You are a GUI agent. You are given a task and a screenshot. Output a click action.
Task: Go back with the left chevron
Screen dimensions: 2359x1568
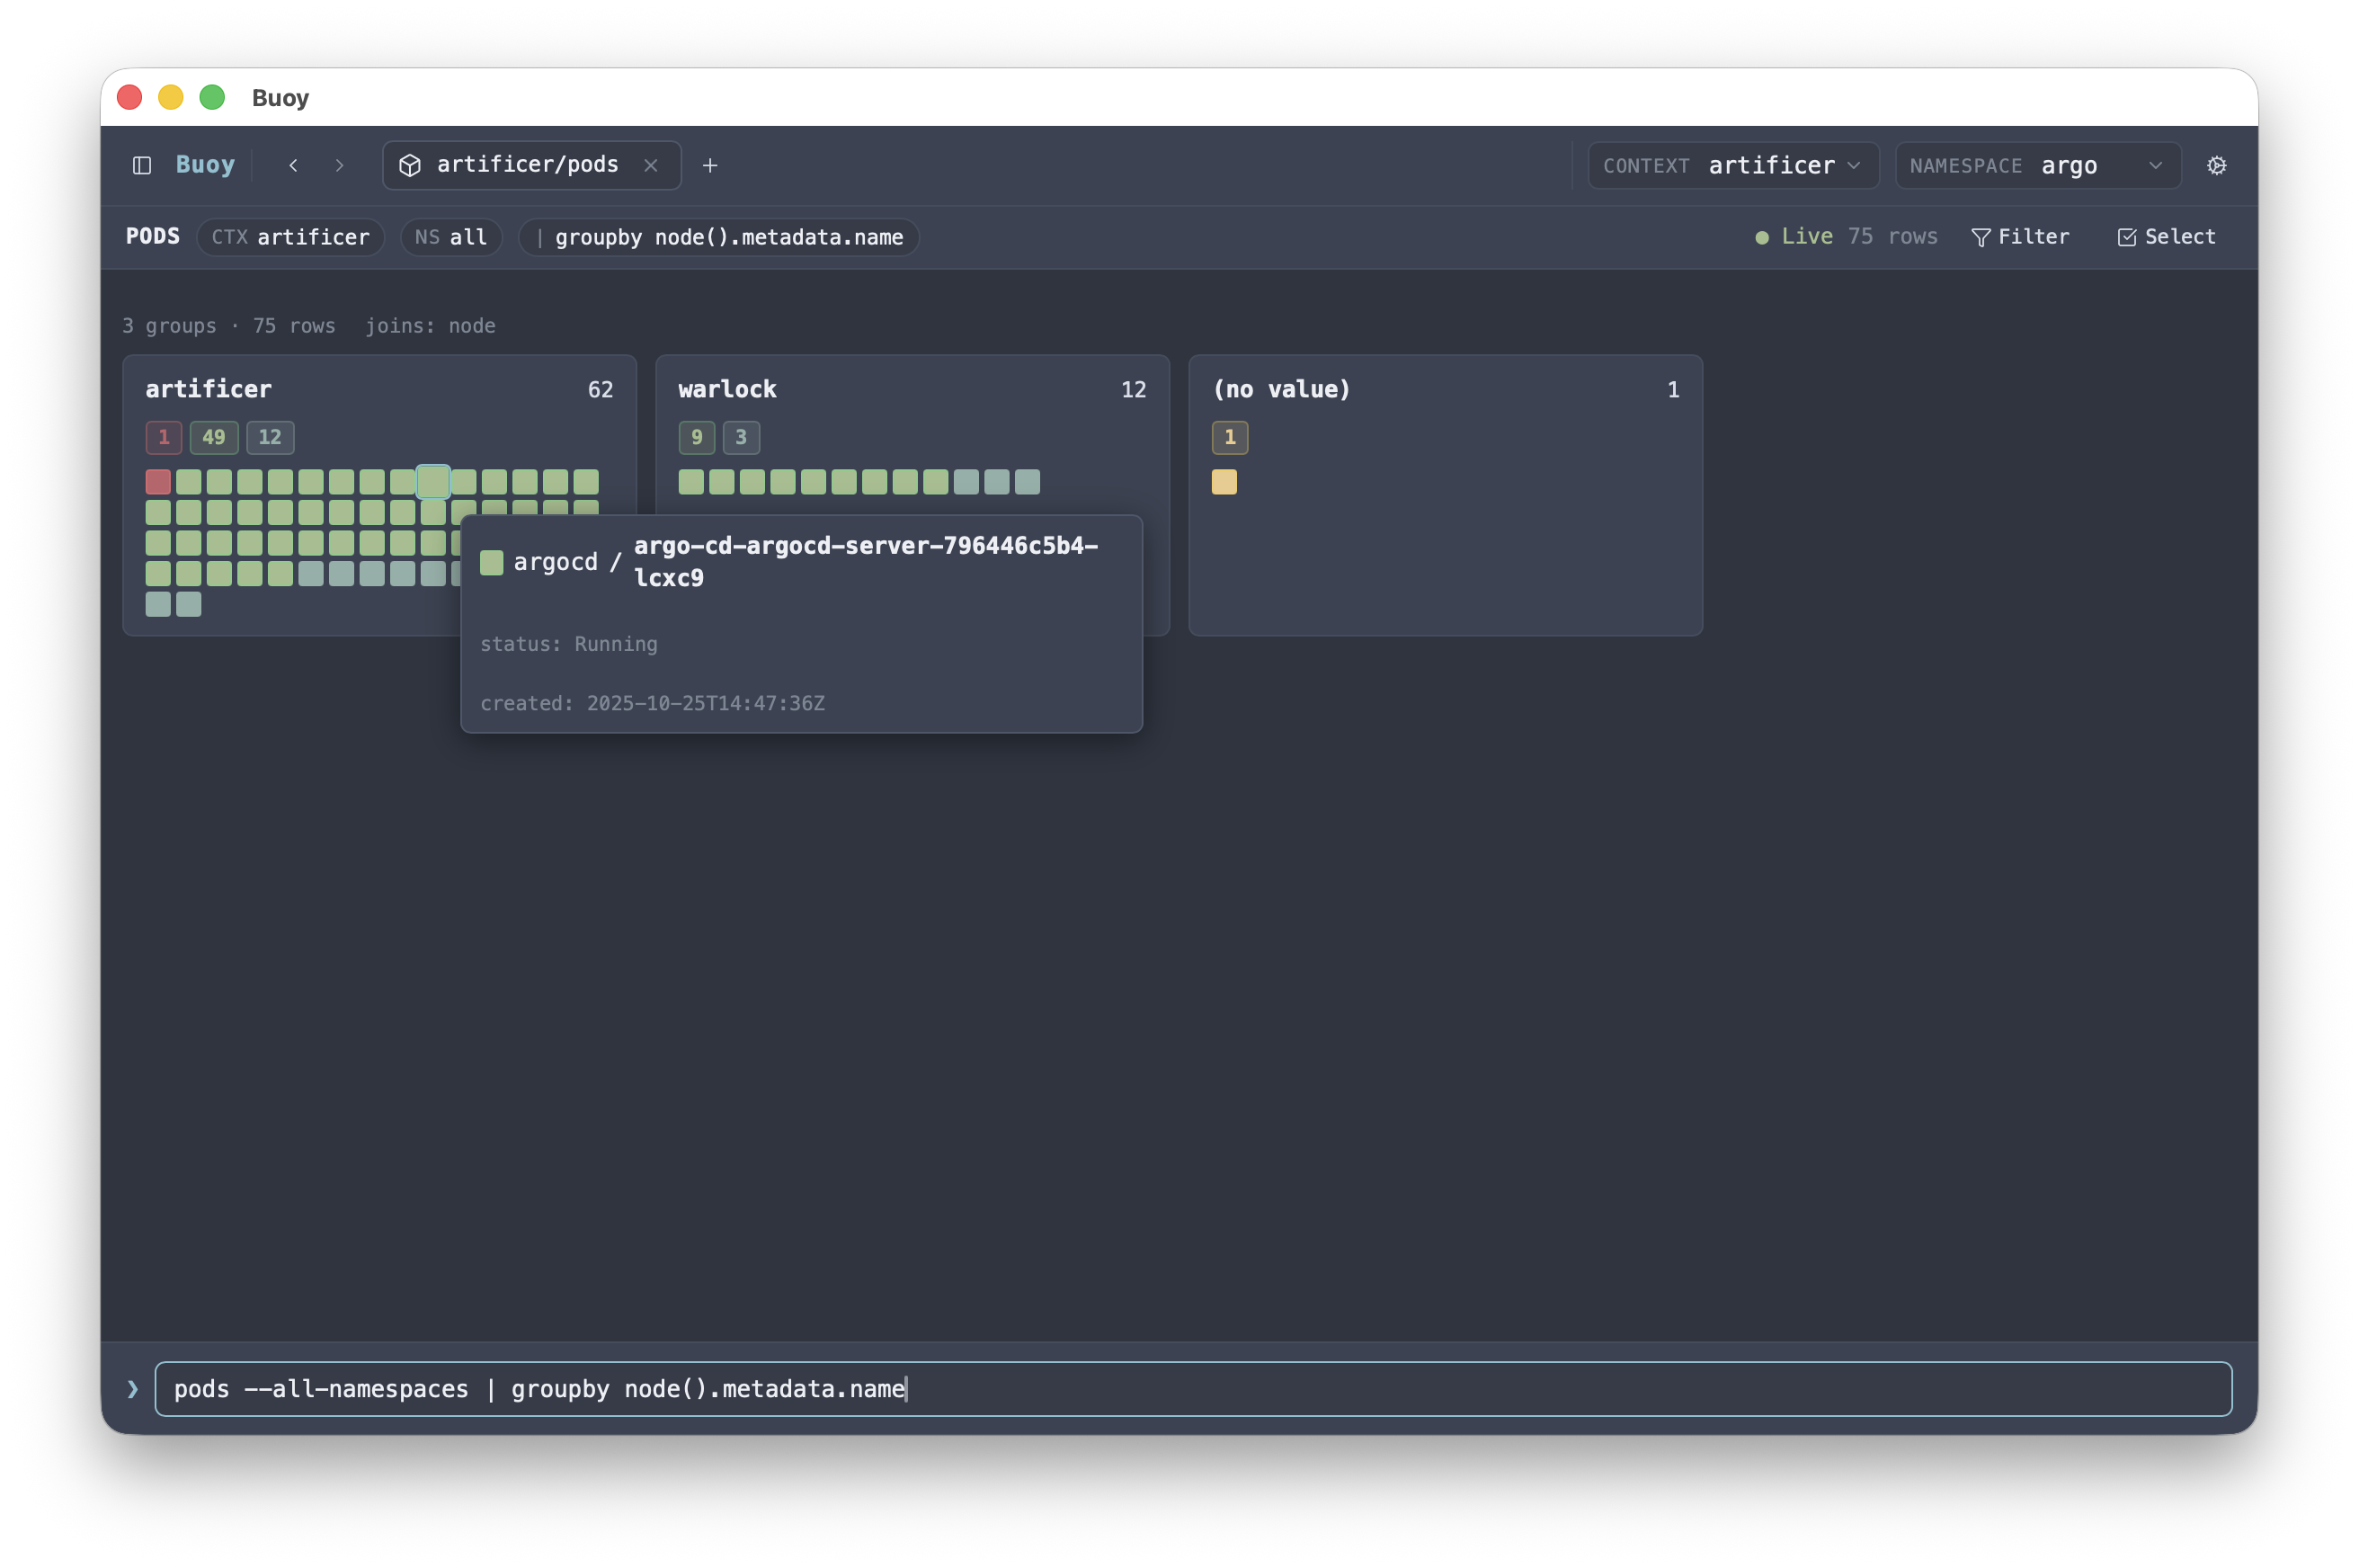(293, 165)
